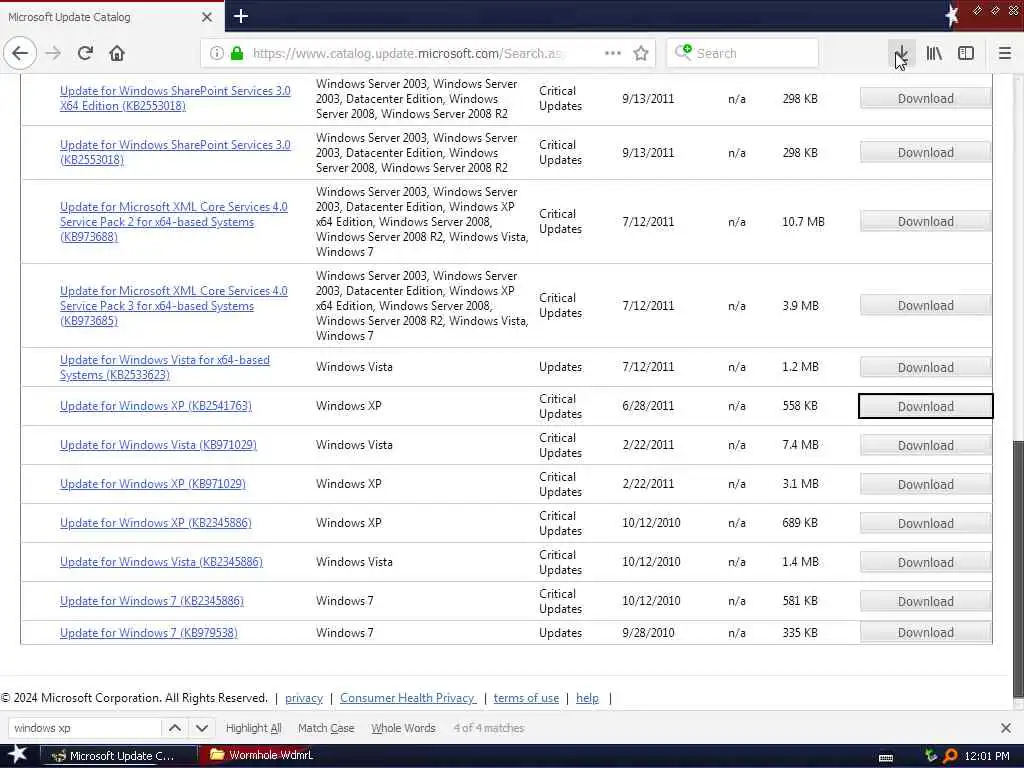Viewport: 1024px width, 768px height.
Task: Download the 581 KB Windows 7 update
Action: click(x=925, y=601)
